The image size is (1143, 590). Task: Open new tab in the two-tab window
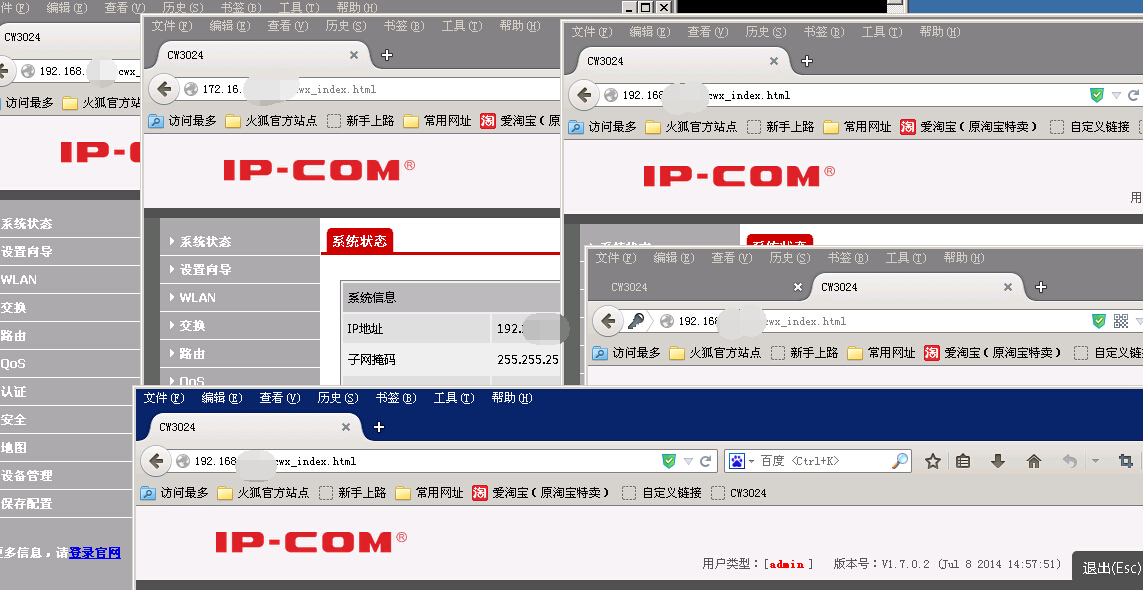[x=1041, y=287]
